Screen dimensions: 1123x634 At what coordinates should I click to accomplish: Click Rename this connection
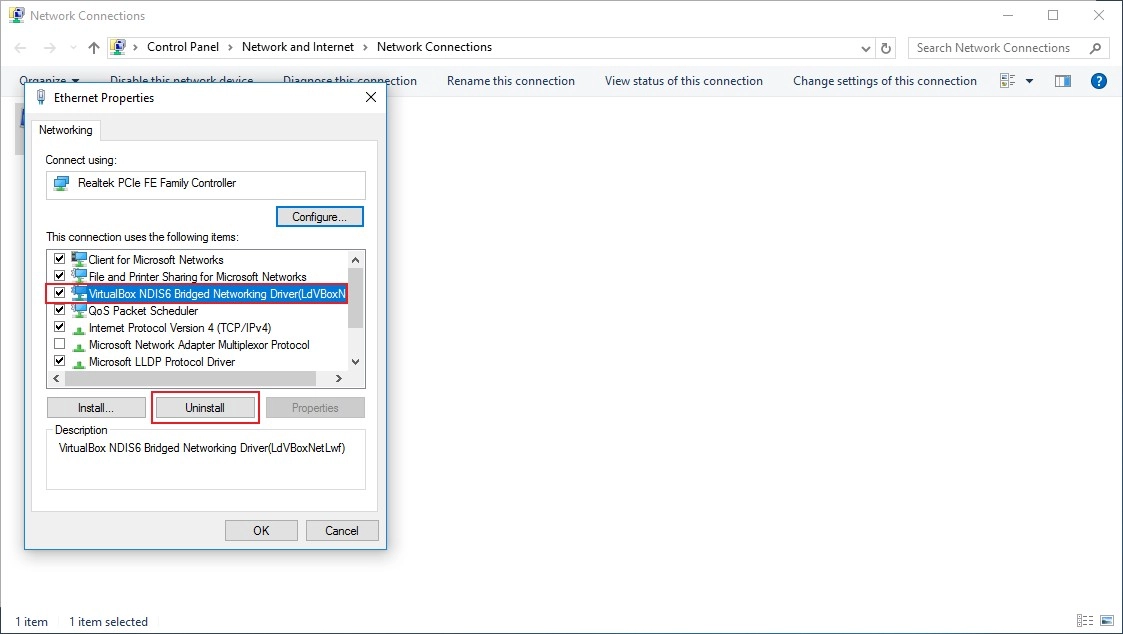point(510,81)
